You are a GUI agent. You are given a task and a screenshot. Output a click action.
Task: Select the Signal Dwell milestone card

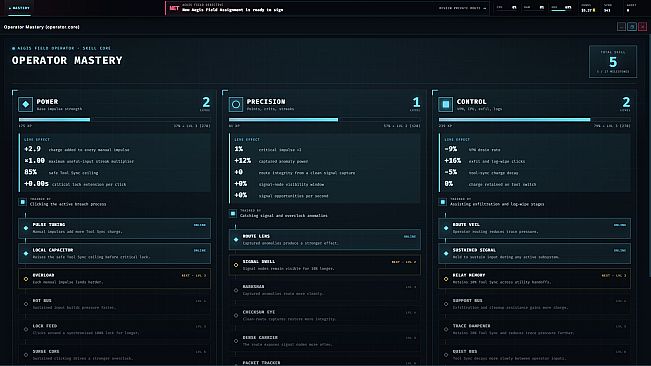[325, 265]
